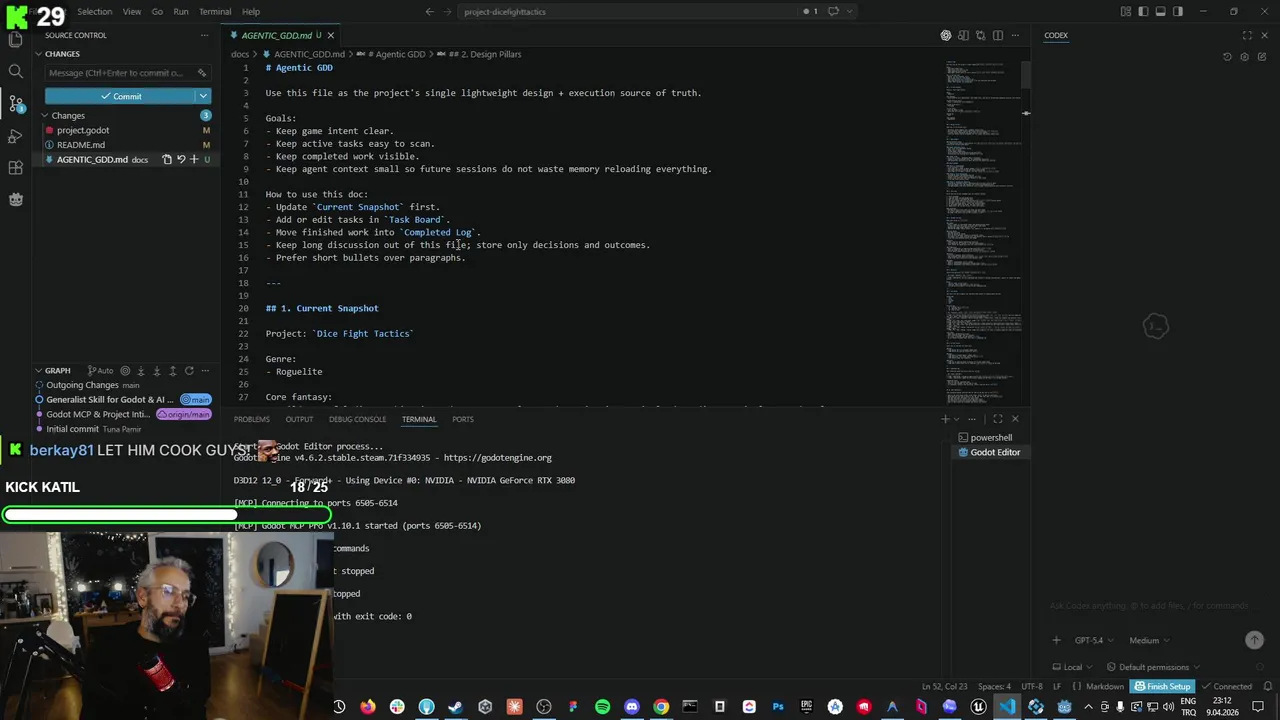Discard changes for AGENTIC_GDD.md

click(x=181, y=160)
